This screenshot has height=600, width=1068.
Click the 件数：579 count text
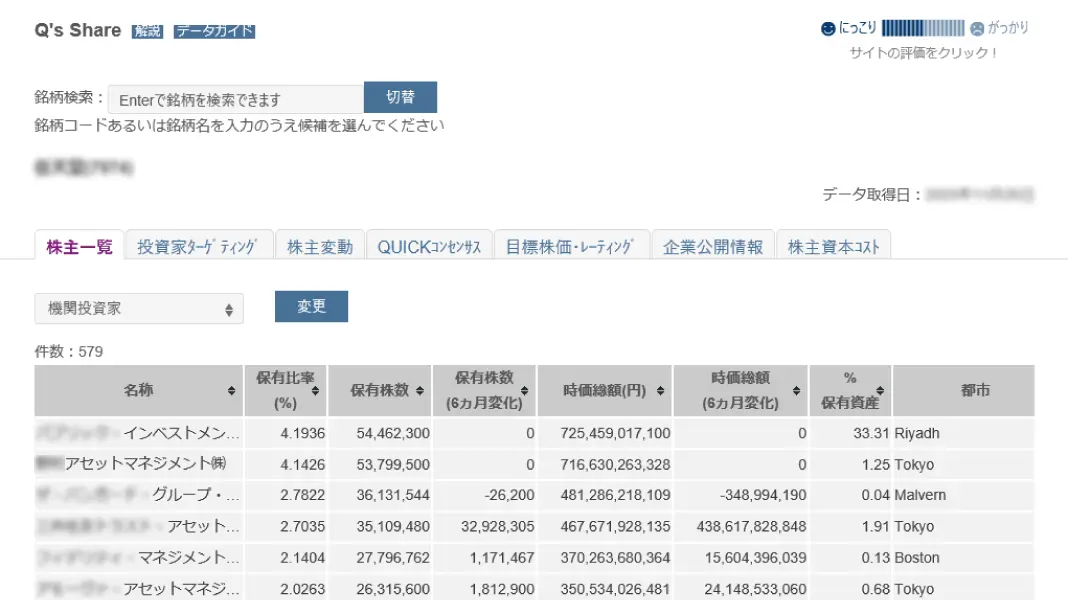point(69,352)
